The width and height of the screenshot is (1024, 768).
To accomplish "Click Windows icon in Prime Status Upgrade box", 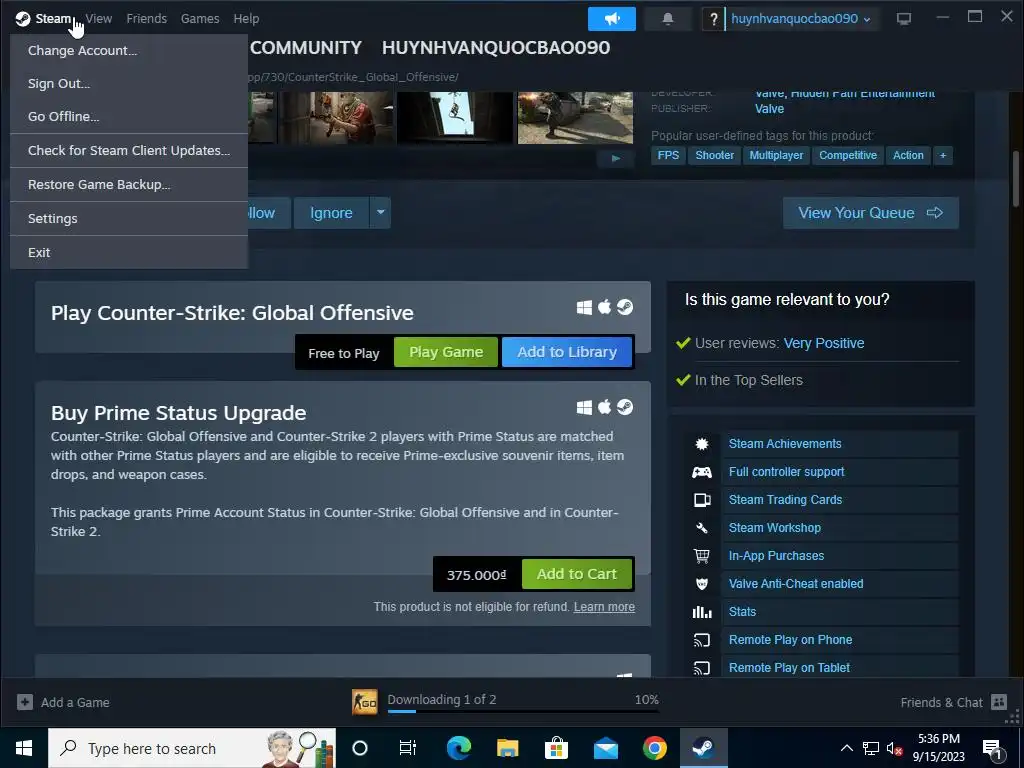I will tap(584, 408).
